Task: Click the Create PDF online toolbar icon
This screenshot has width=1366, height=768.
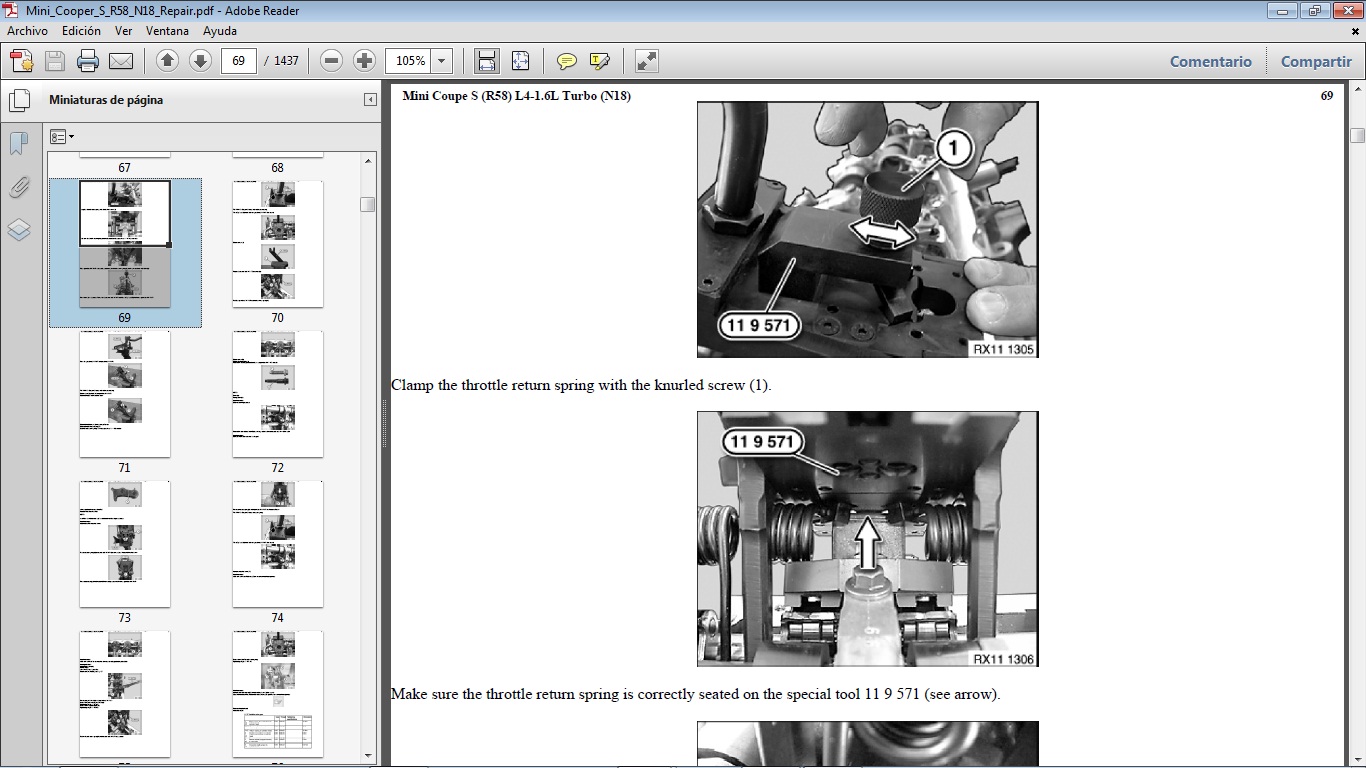Action: (22, 61)
